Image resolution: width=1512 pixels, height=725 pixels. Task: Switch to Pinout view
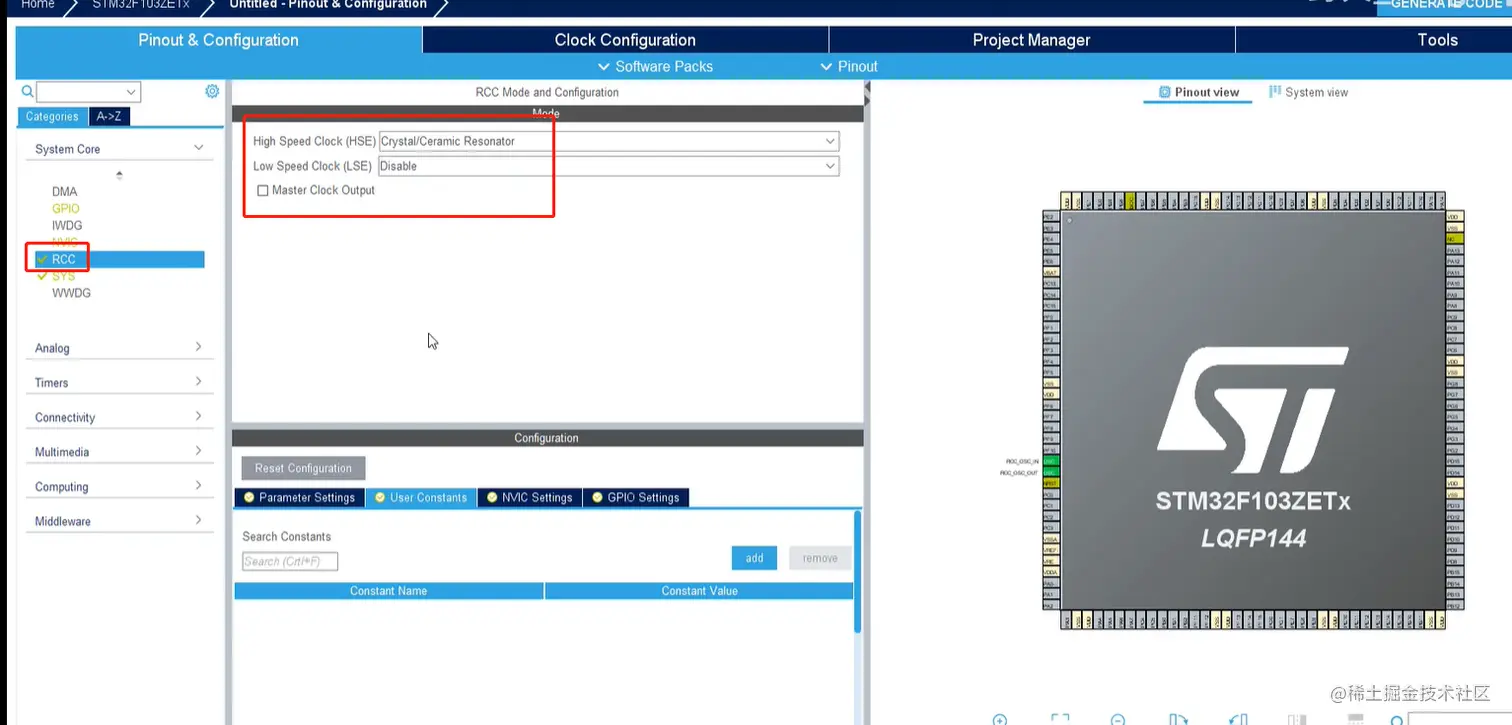point(1198,92)
